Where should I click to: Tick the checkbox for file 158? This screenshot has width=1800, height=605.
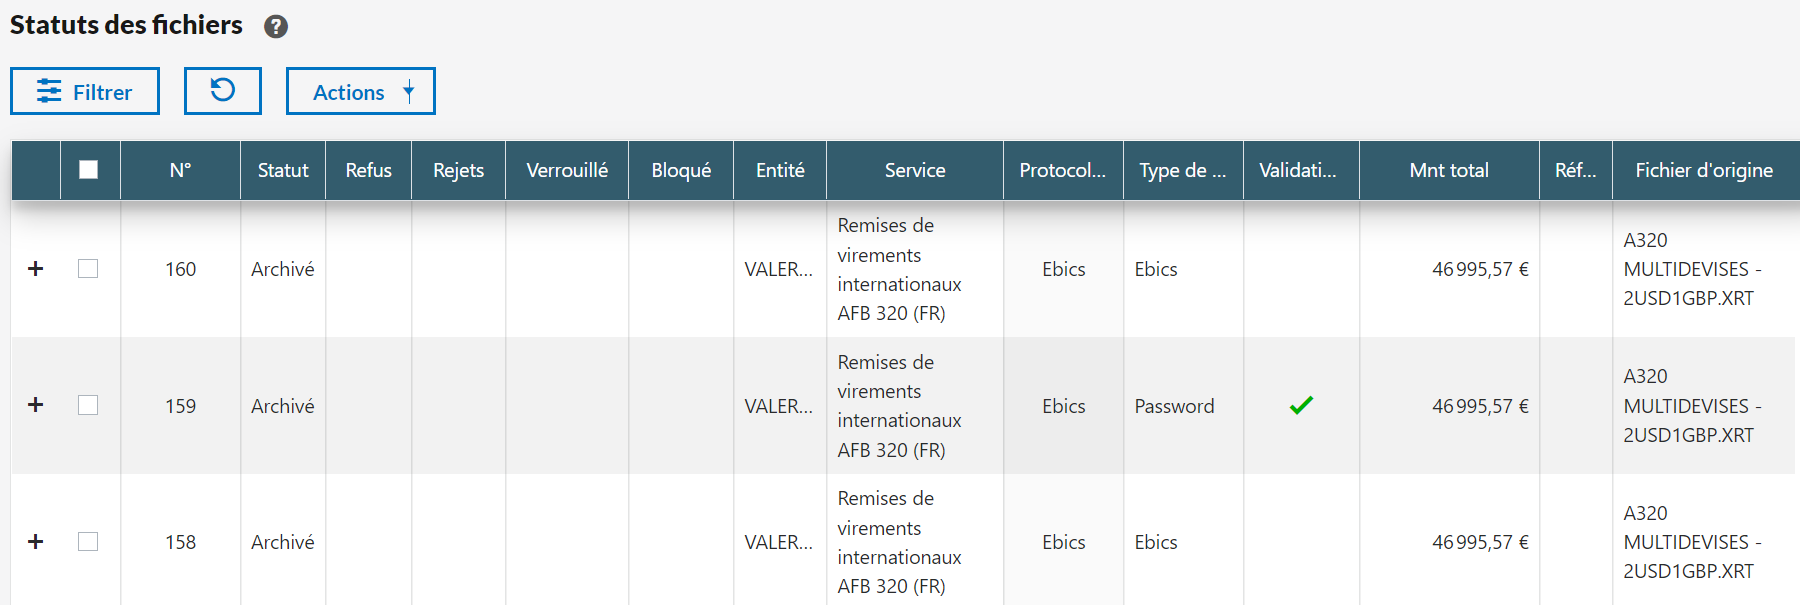click(88, 541)
